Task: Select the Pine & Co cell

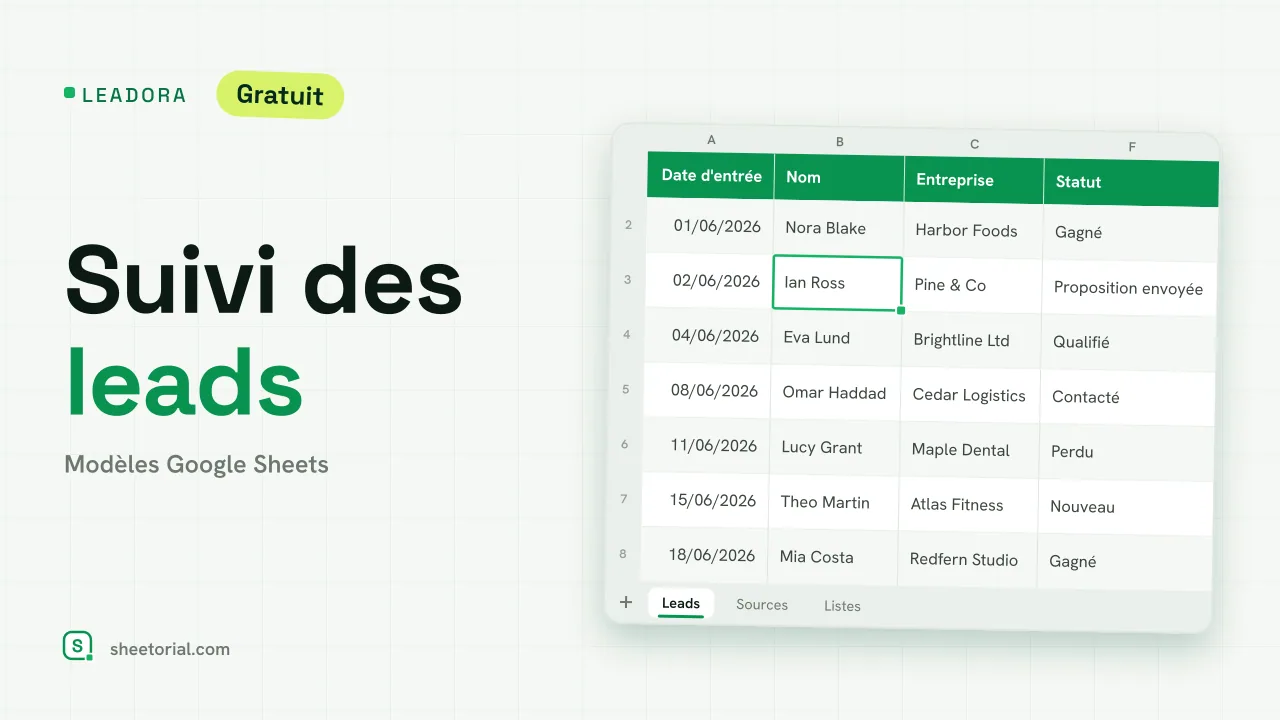Action: [x=972, y=286]
